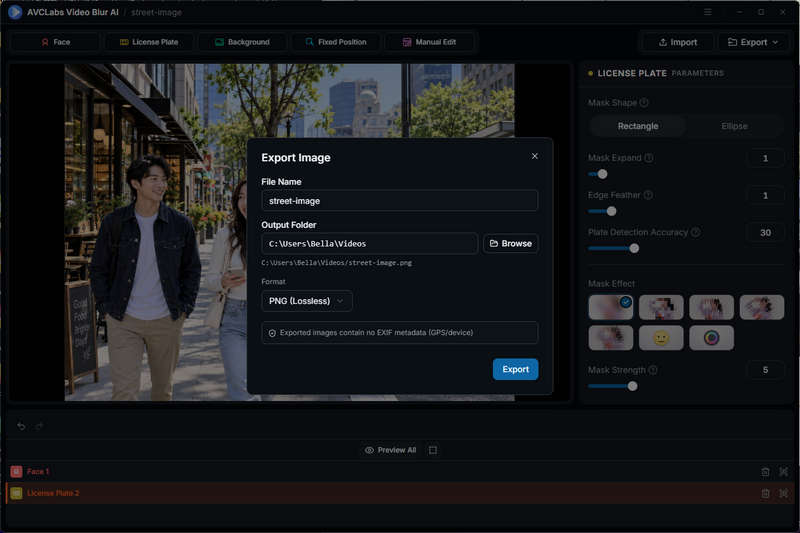The width and height of the screenshot is (800, 533).
Task: Choose Ellipse mask shape
Action: coord(734,126)
